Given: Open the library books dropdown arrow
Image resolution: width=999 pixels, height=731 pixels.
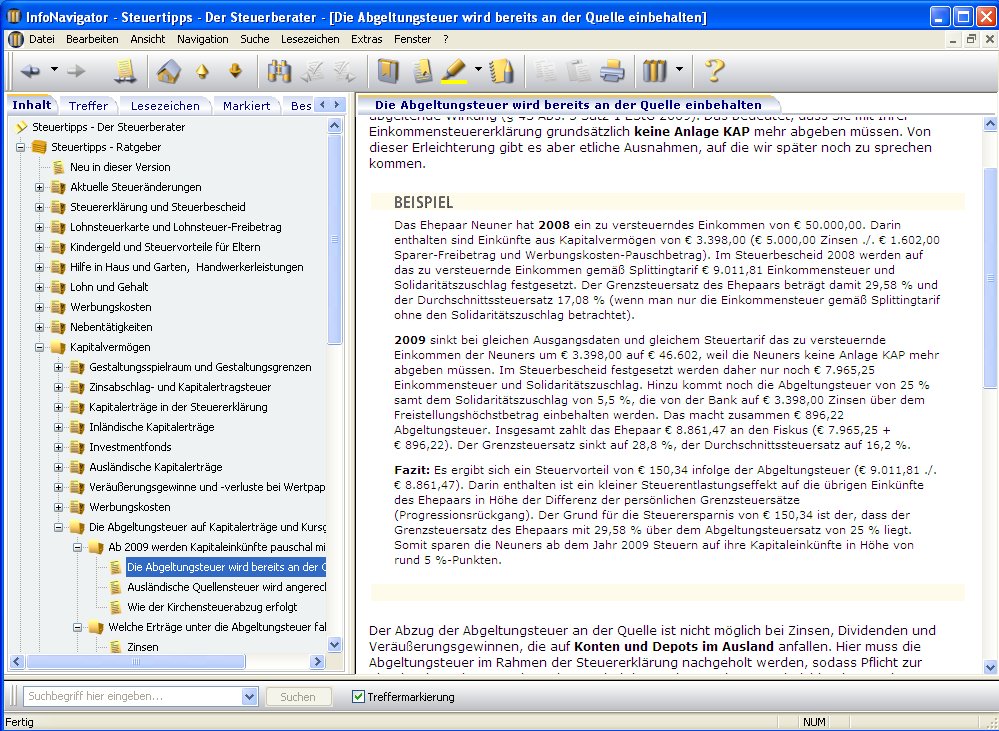Looking at the screenshot, I should pos(679,69).
